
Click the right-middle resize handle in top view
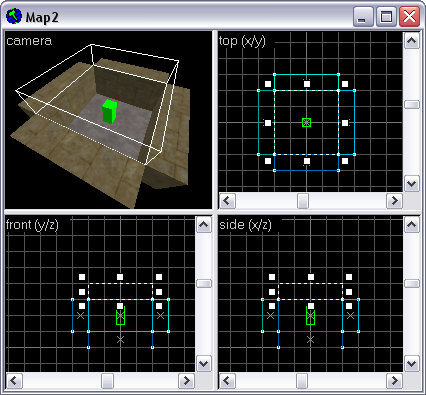click(345, 123)
